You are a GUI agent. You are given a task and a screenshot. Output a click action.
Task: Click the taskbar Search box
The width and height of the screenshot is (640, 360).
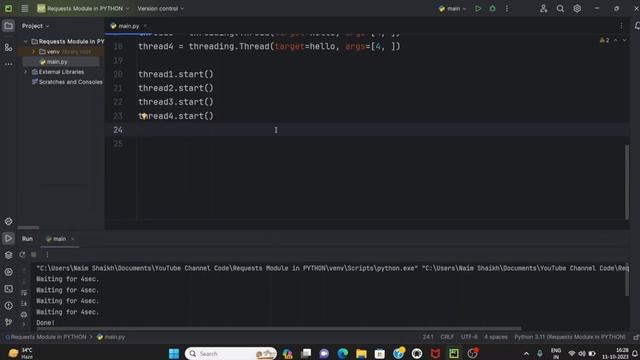[231, 353]
